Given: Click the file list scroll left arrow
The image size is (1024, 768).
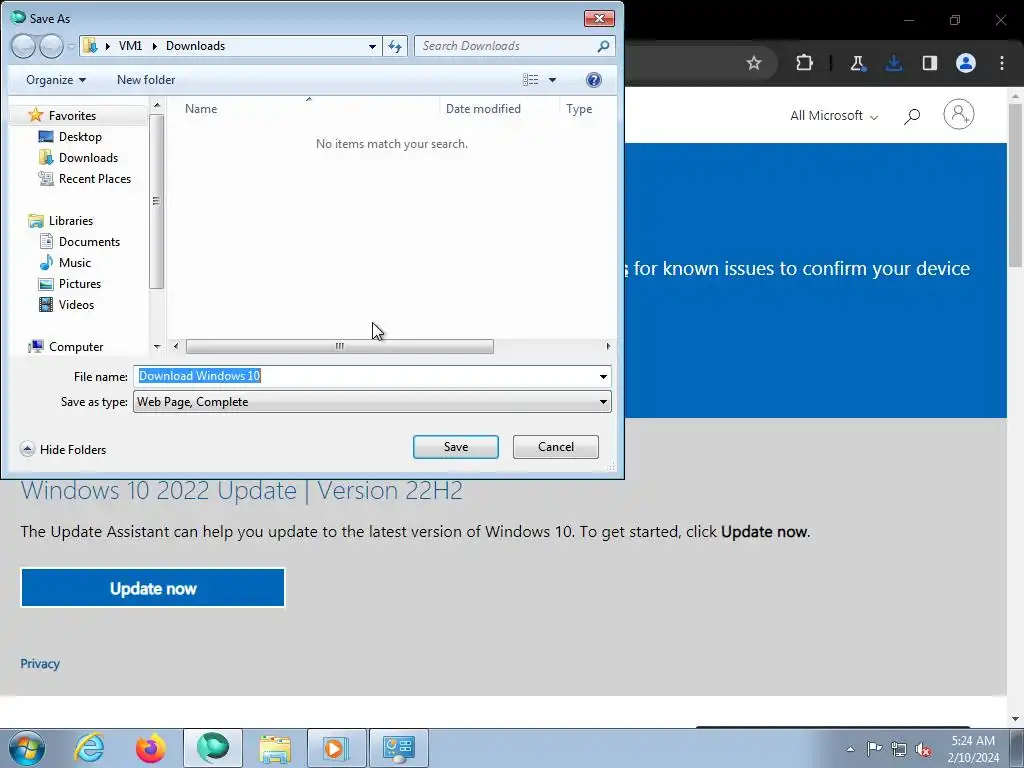Looking at the screenshot, I should pos(176,346).
